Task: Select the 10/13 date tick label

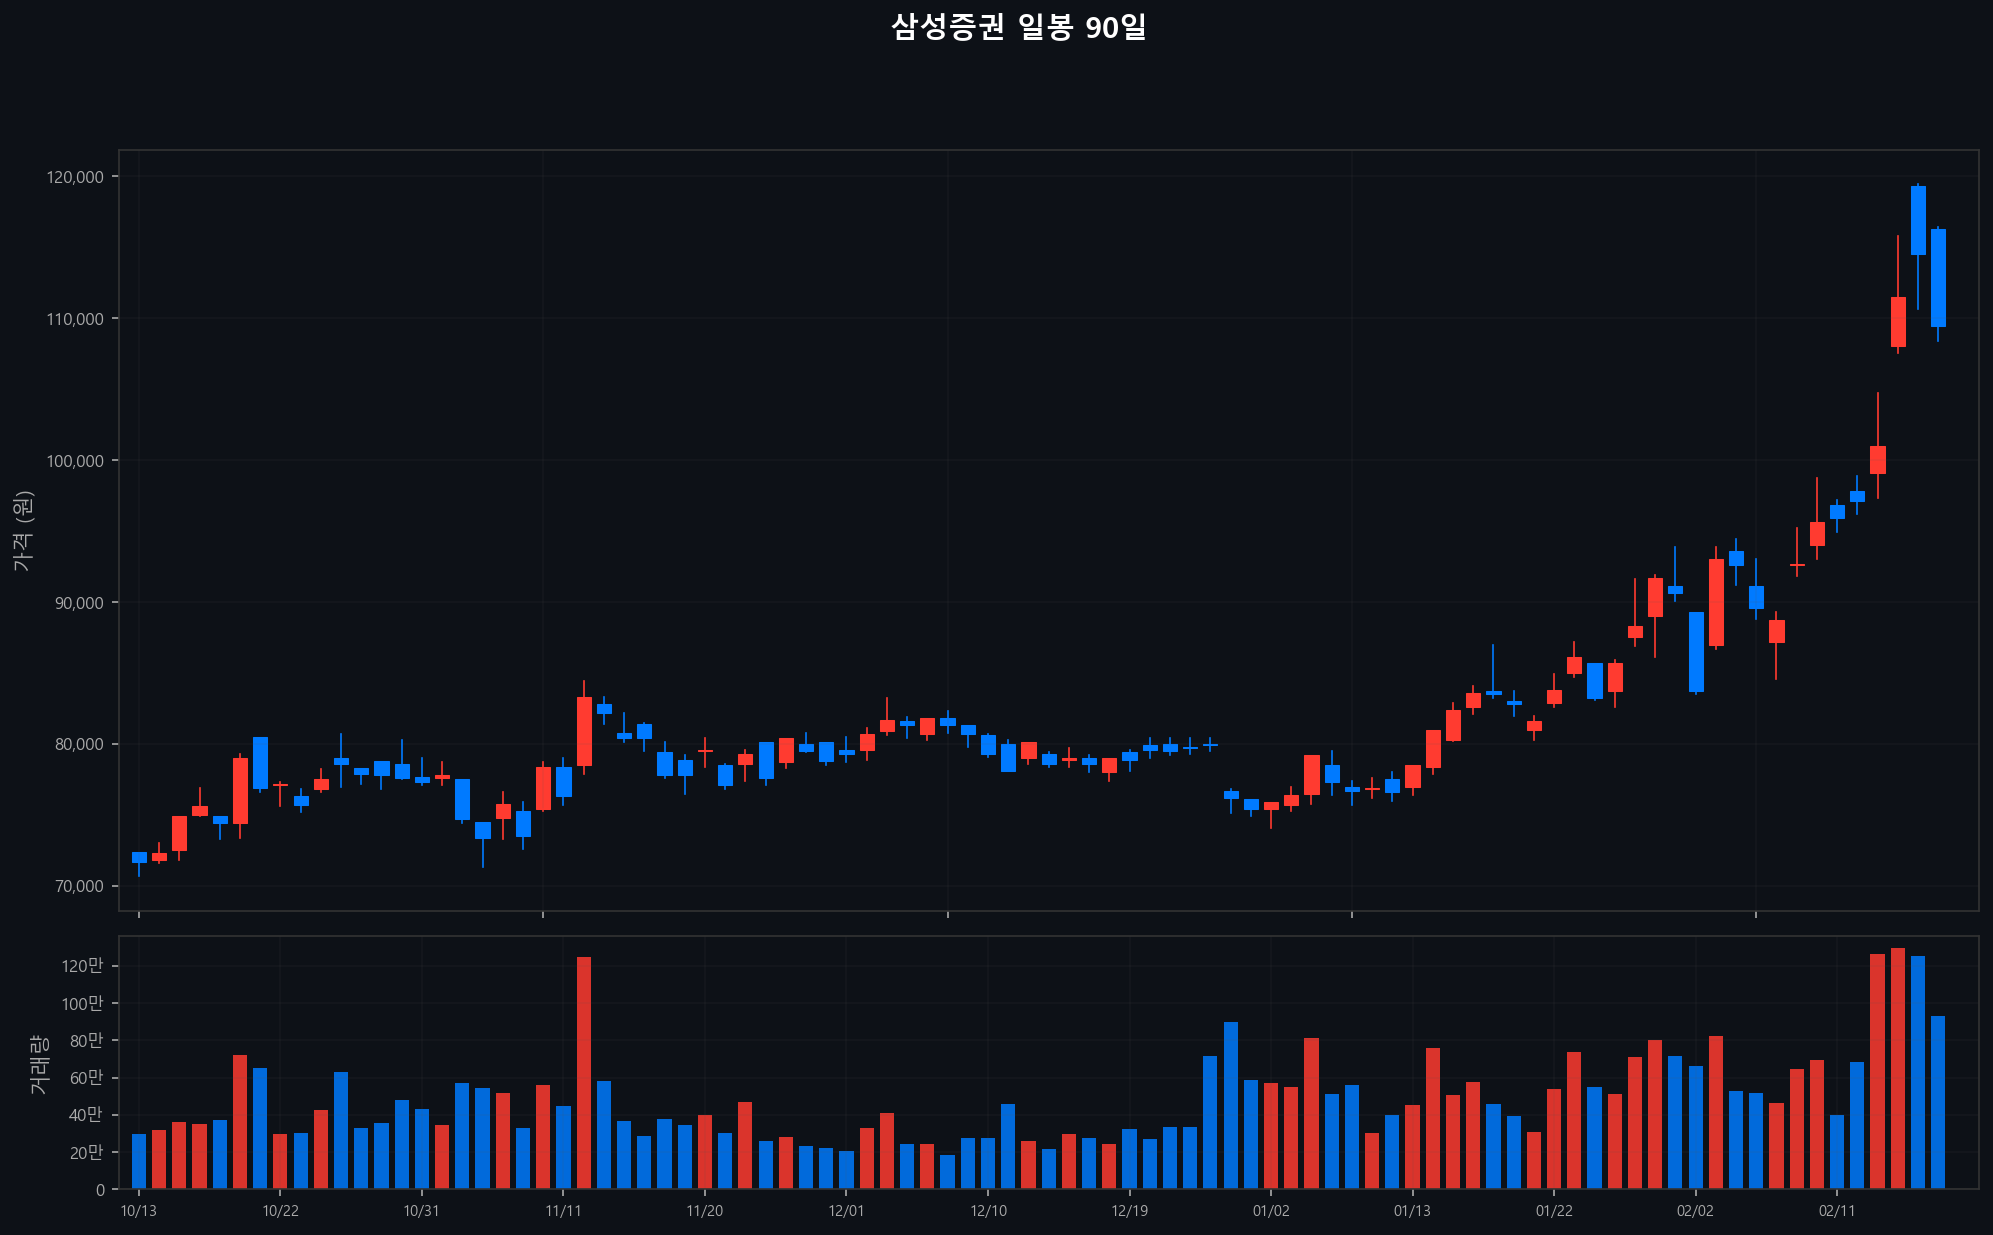Action: tap(138, 1210)
